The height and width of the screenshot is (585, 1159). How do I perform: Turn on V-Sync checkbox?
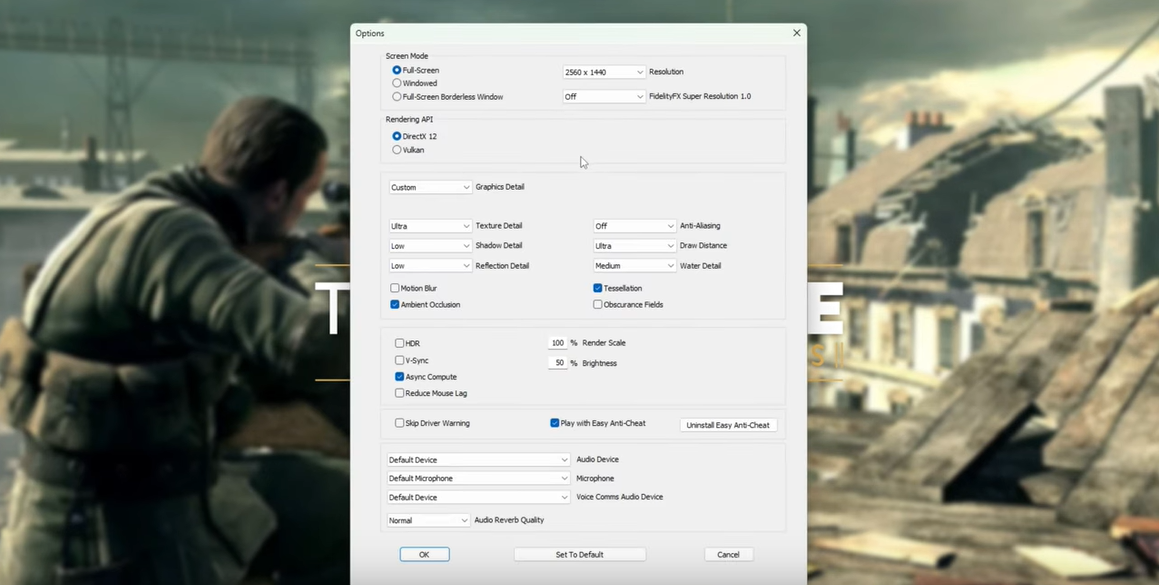click(399, 360)
